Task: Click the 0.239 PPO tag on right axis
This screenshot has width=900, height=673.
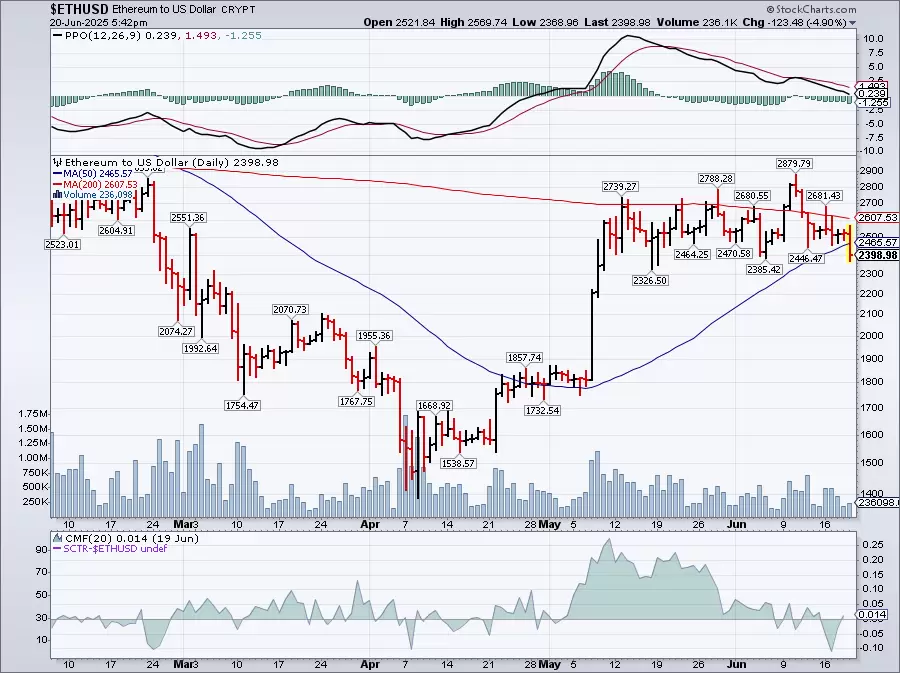Action: pos(872,94)
